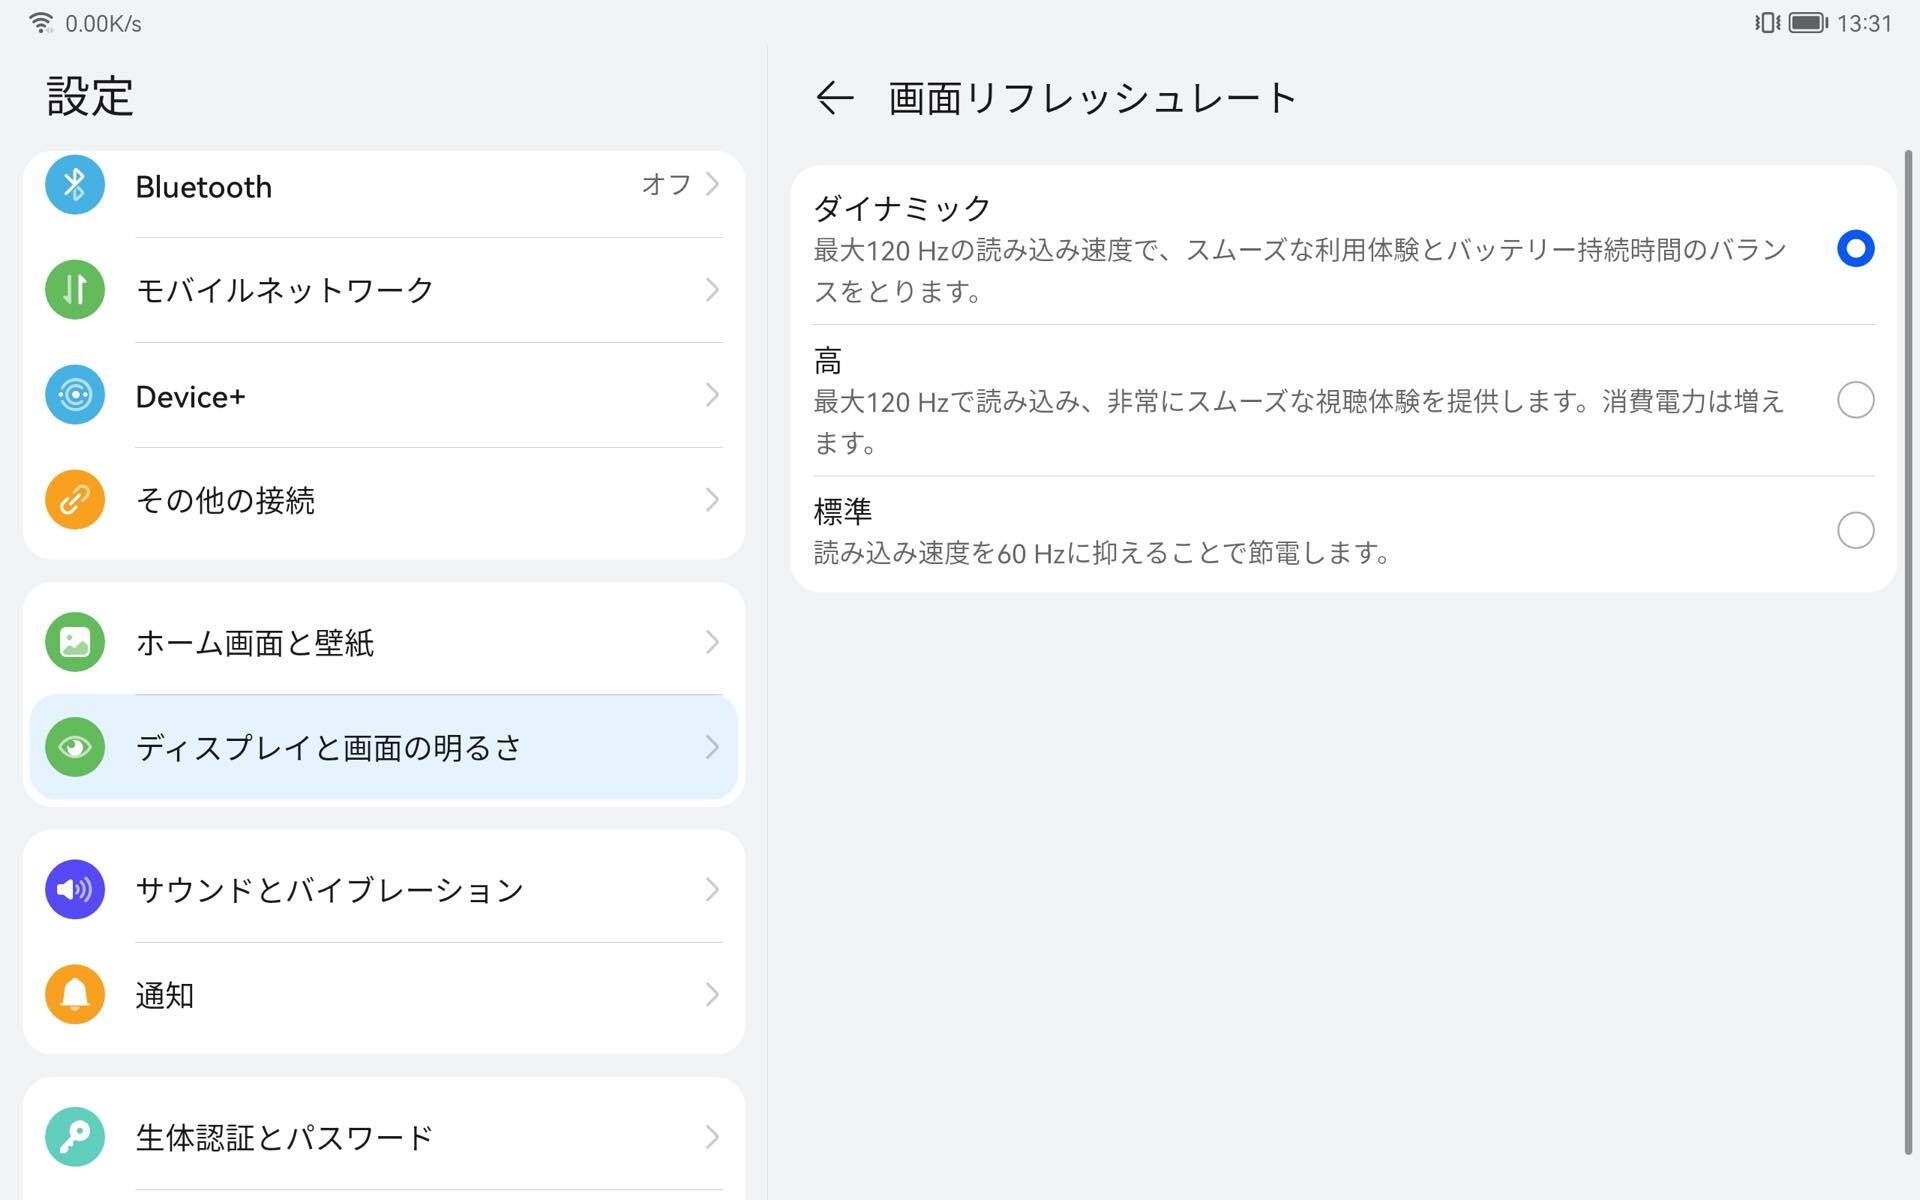Select the 標準 60 Hz radio button
The image size is (1920, 1200).
1855,530
